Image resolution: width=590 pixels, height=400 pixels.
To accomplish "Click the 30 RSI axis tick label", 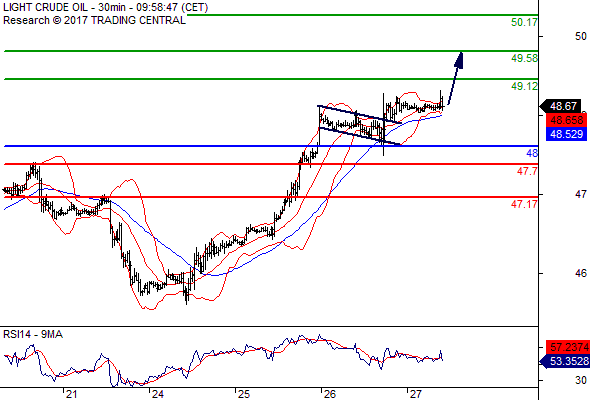I will (x=581, y=380).
